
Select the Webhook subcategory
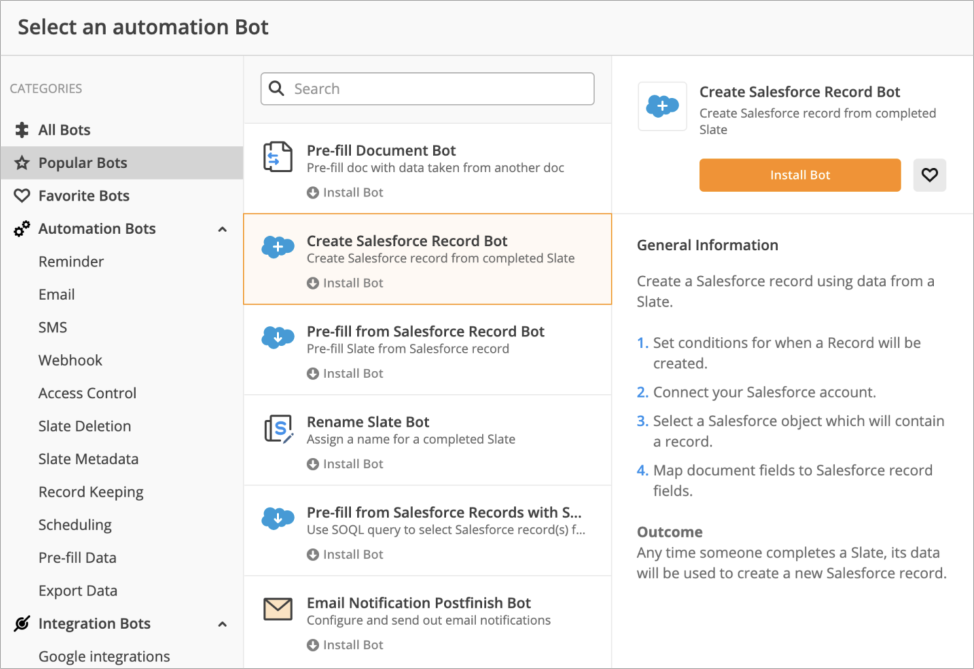(x=70, y=360)
